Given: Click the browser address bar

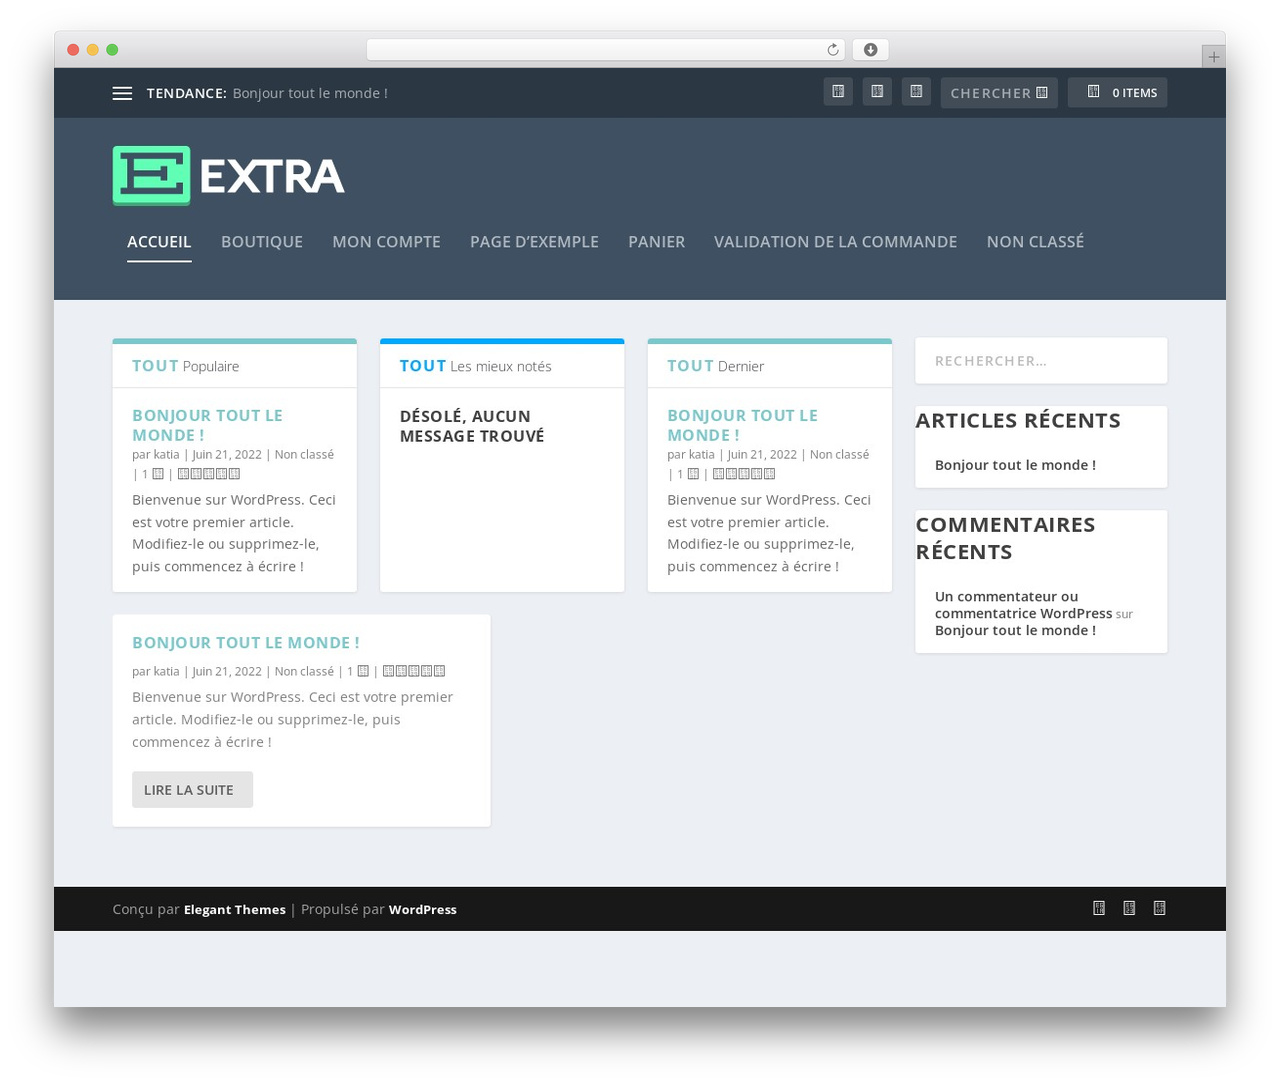Looking at the screenshot, I should pos(605,50).
